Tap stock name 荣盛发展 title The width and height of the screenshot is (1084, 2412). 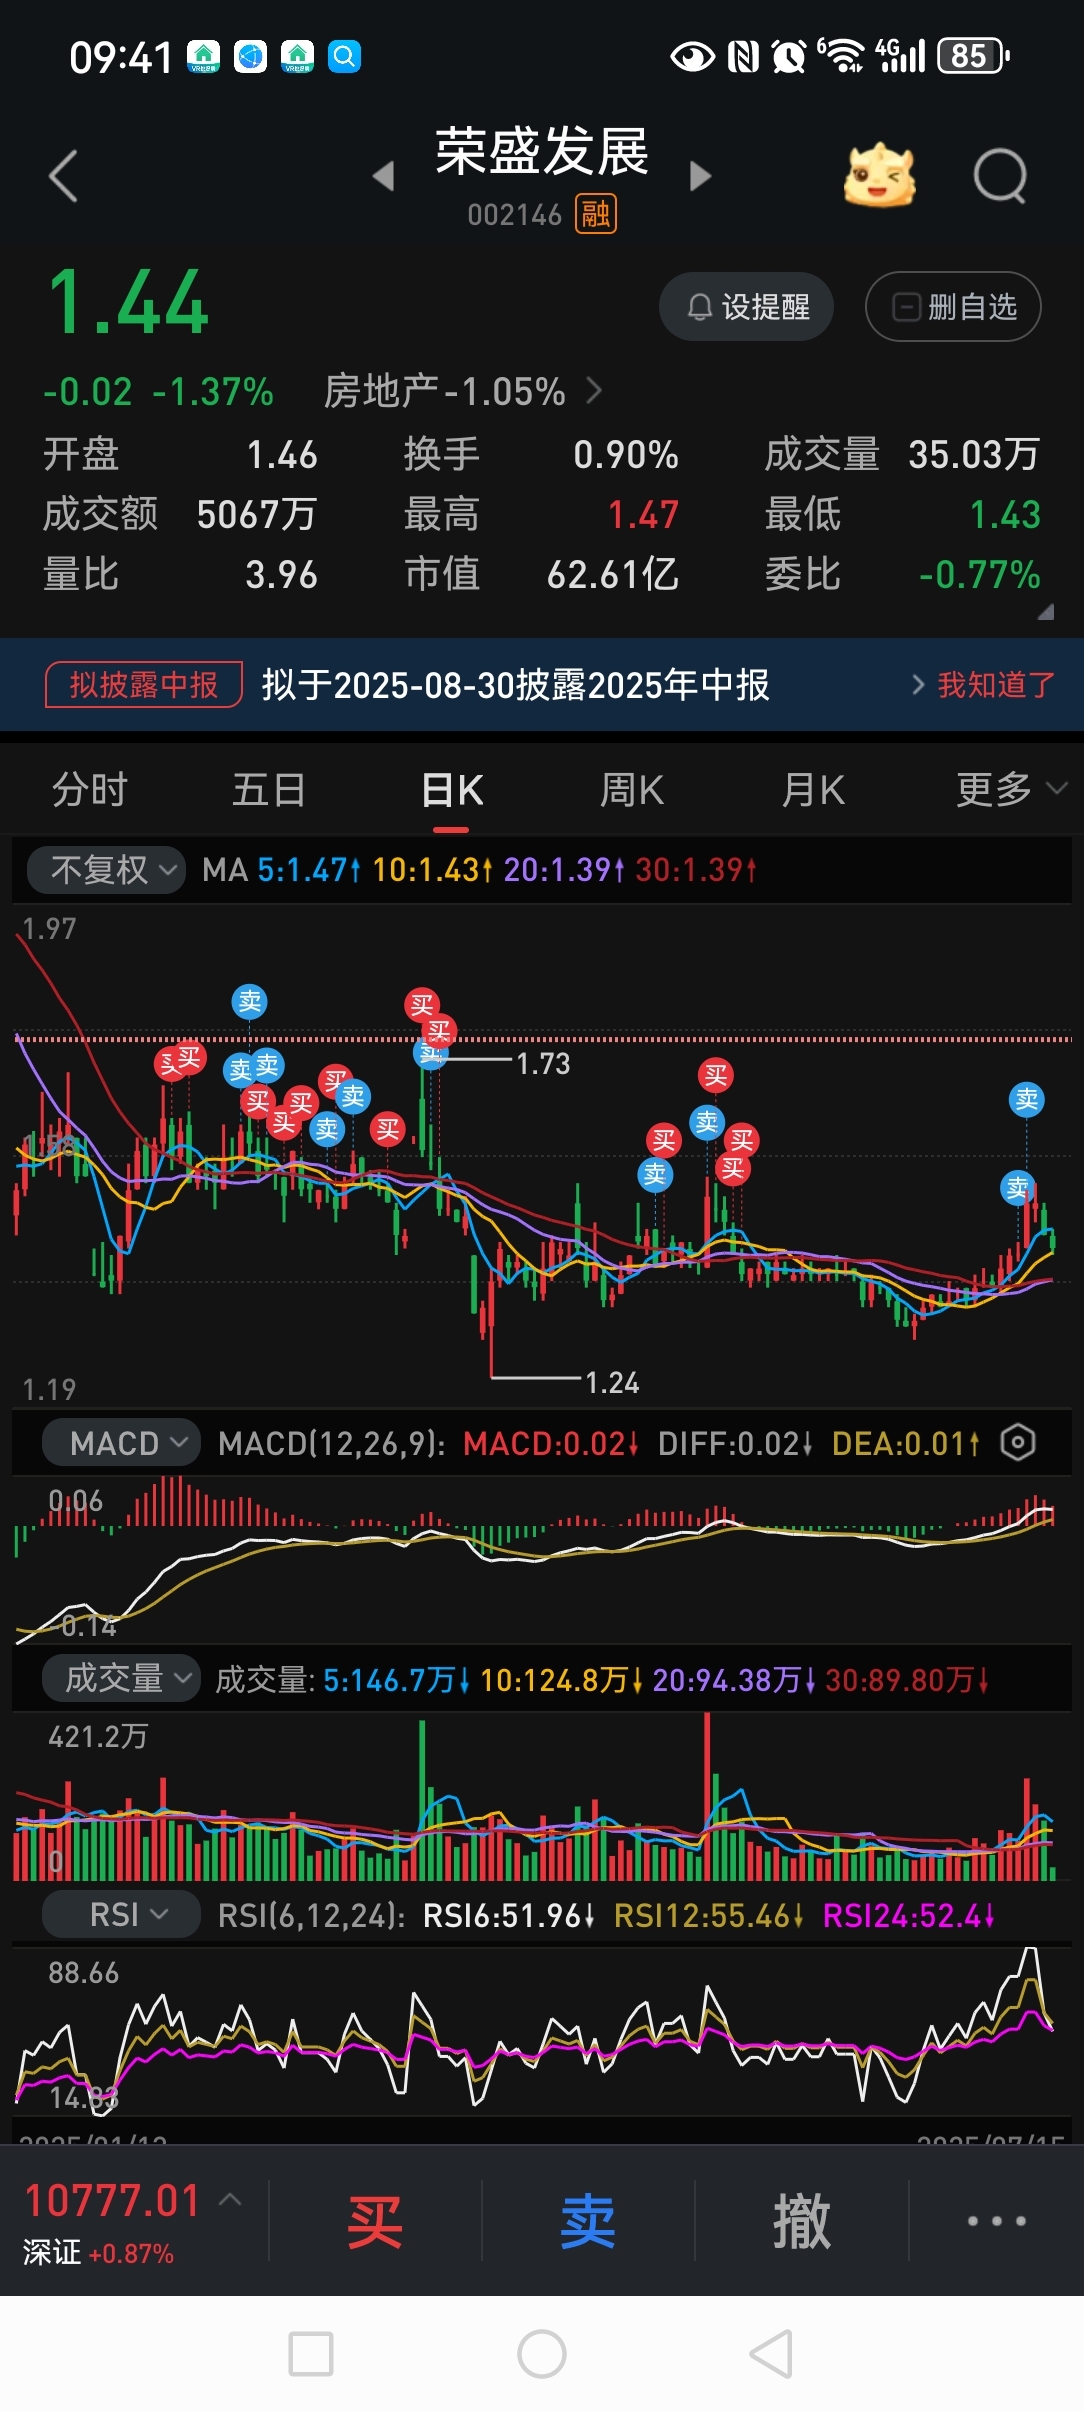click(542, 152)
